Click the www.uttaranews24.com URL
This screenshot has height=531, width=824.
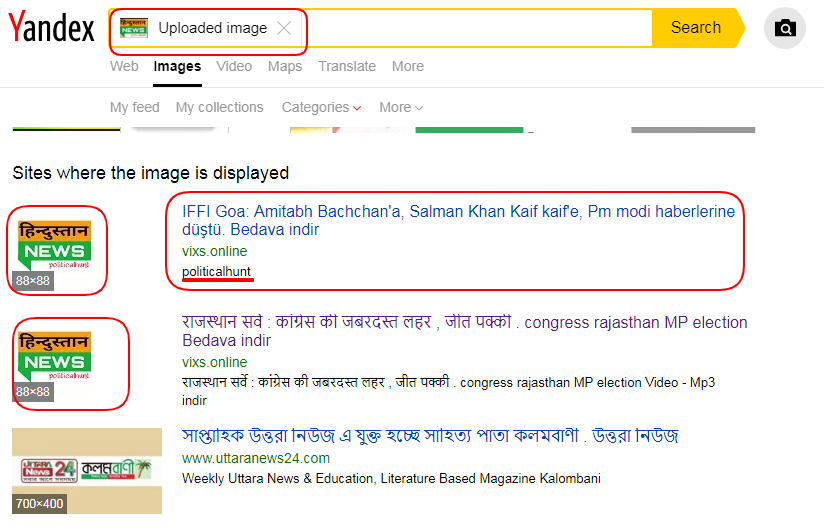coord(256,458)
